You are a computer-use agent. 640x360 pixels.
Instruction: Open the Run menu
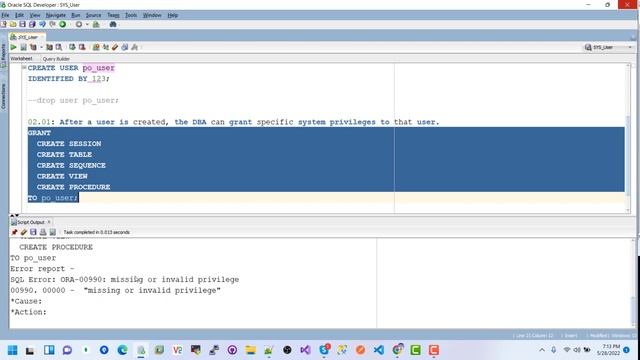pyautogui.click(x=76, y=15)
